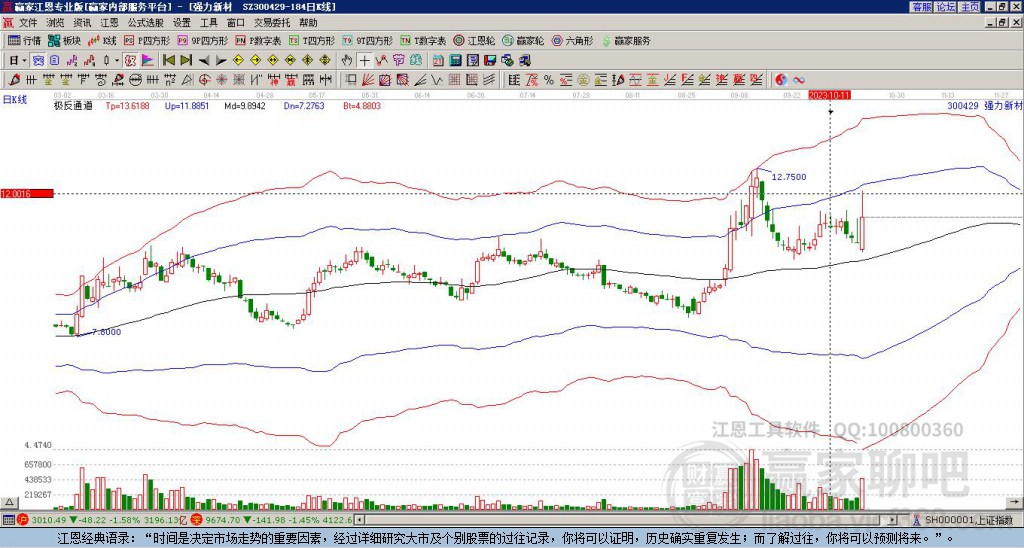Open the 文件 menu
Viewport: 1024px width, 548px height.
pos(28,23)
